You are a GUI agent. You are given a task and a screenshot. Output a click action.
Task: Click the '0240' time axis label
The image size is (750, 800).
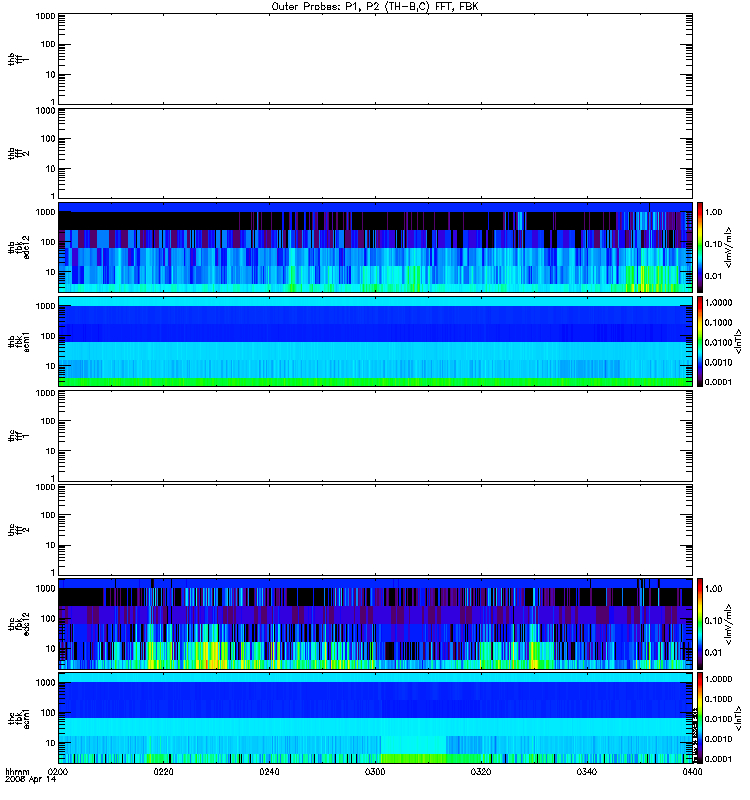click(269, 771)
